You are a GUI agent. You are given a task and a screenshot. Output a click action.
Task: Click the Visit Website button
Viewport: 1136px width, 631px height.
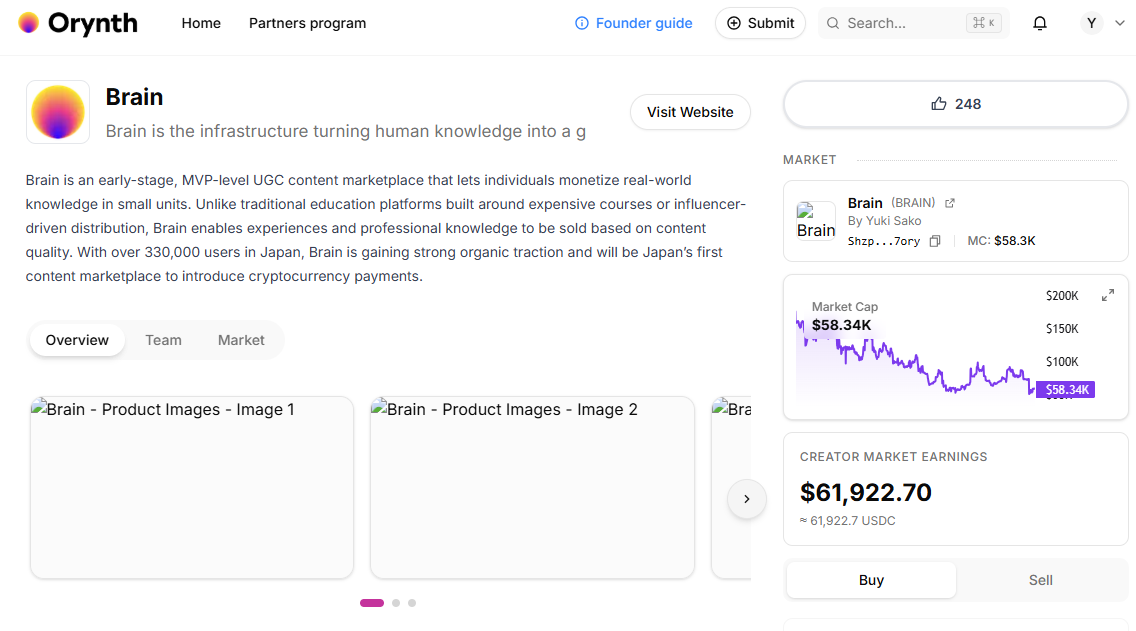pos(690,112)
